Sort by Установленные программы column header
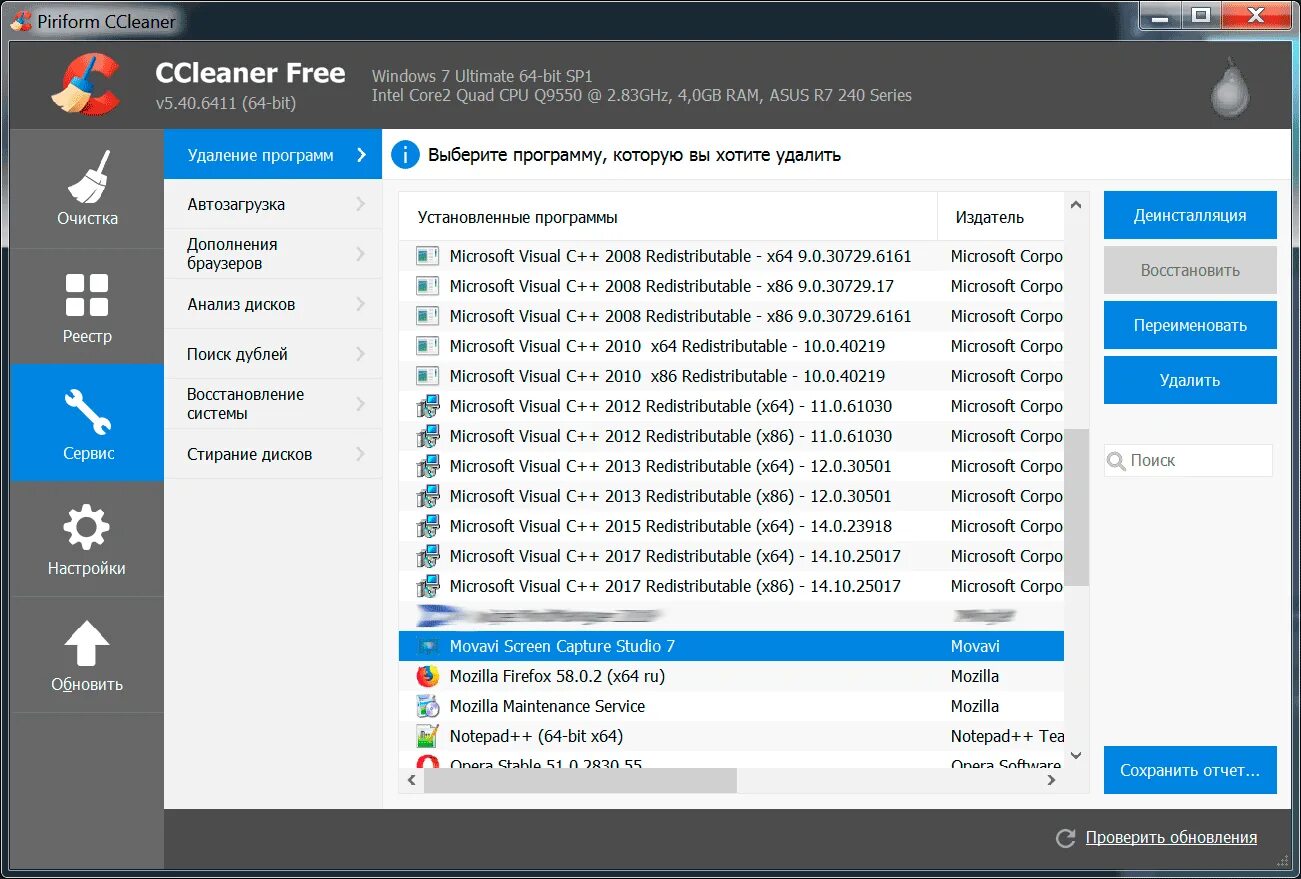Screen dimensions: 1301x879 (x=668, y=217)
